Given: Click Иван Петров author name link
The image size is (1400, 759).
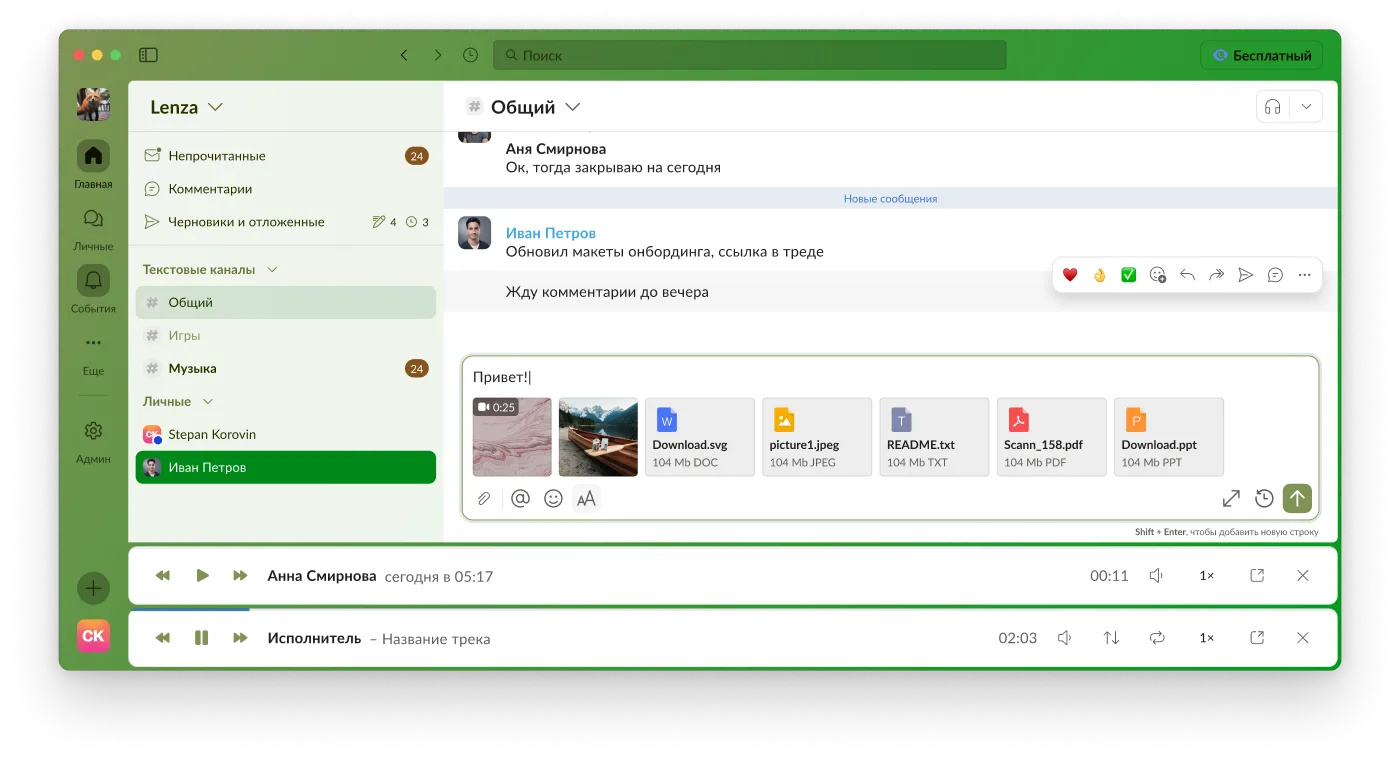Looking at the screenshot, I should (x=551, y=233).
